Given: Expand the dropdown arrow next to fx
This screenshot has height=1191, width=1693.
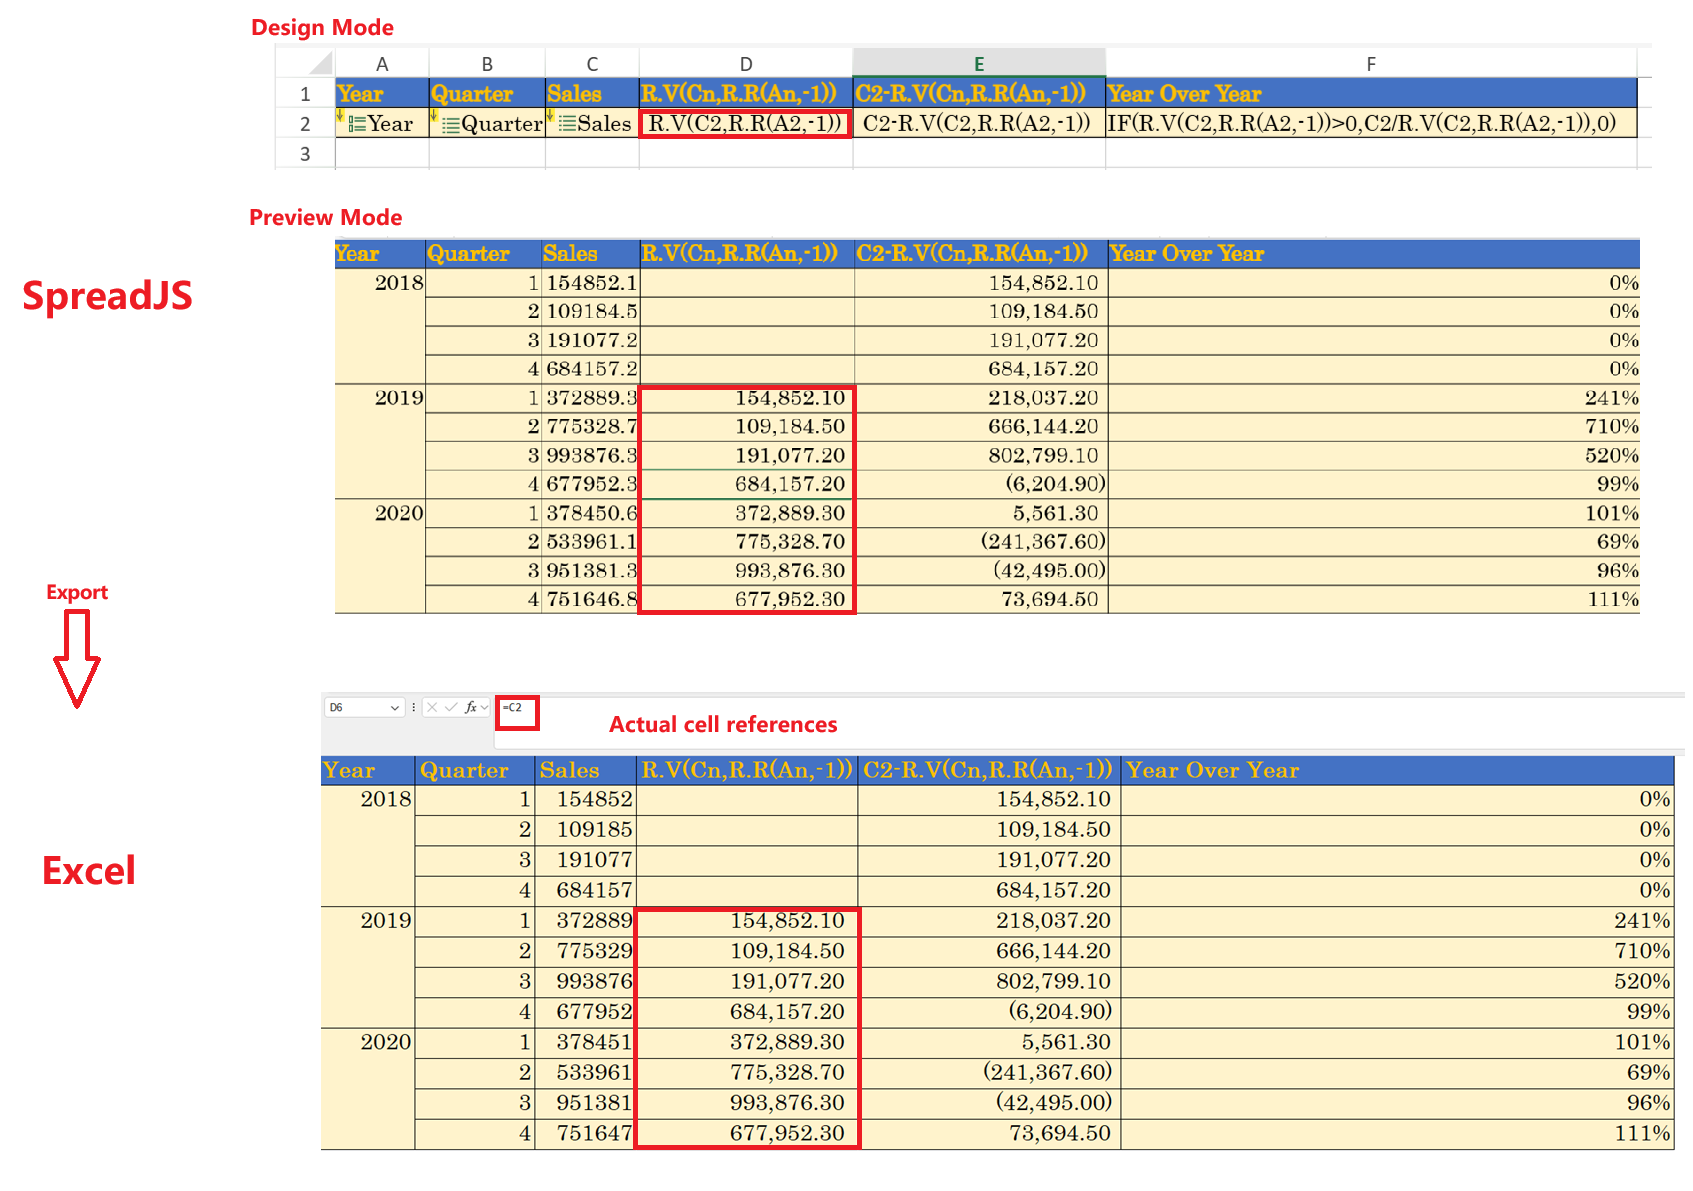Looking at the screenshot, I should (x=485, y=708).
